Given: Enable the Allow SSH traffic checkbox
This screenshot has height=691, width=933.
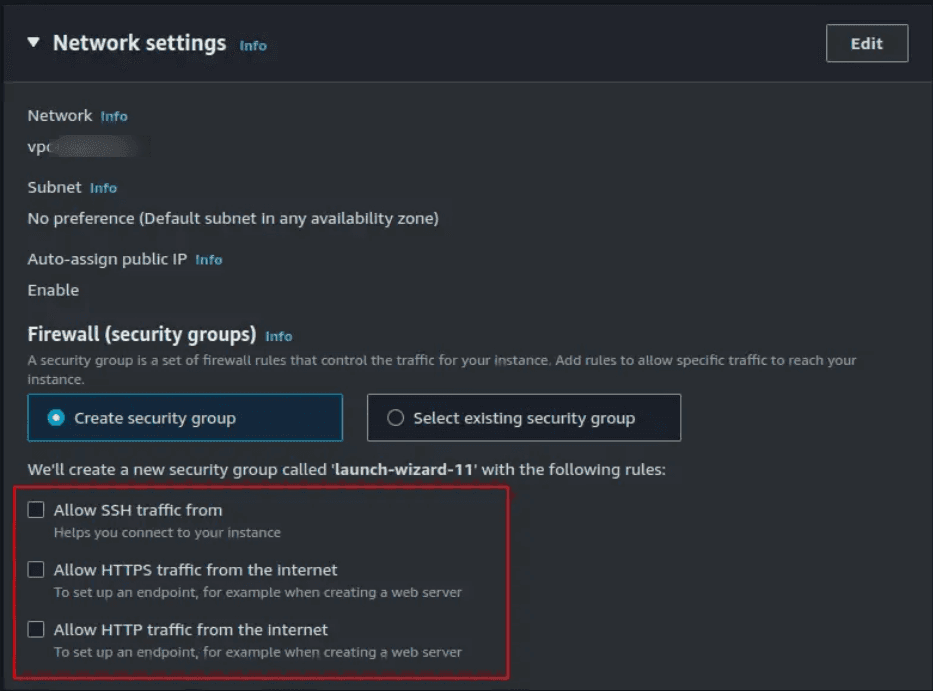Looking at the screenshot, I should (36, 509).
